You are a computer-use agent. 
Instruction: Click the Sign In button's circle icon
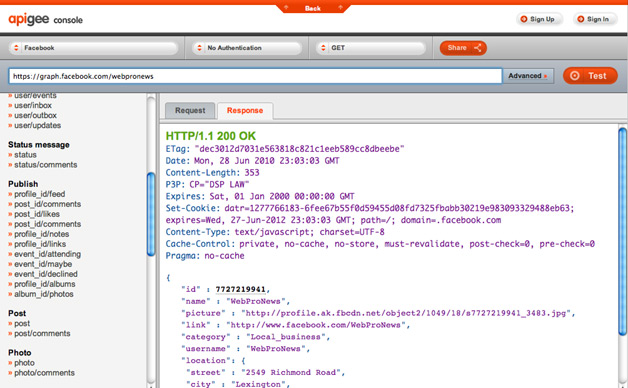point(580,19)
